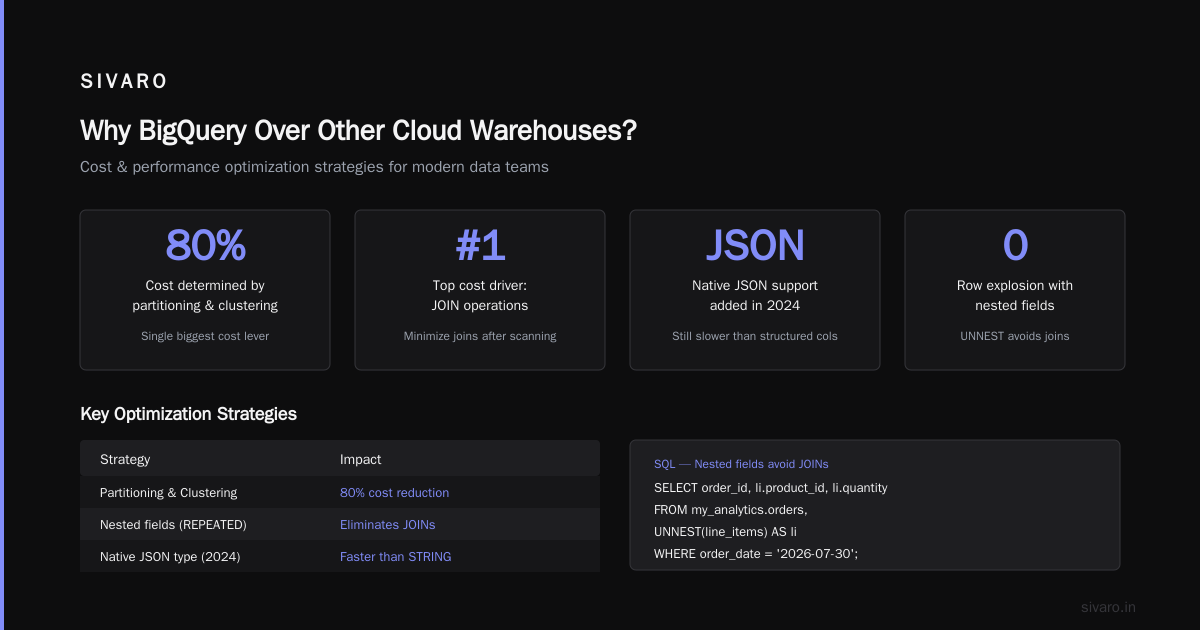Image resolution: width=1200 pixels, height=630 pixels.
Task: Click 'Key Optimization Strategies' section heading
Action: [x=188, y=414]
